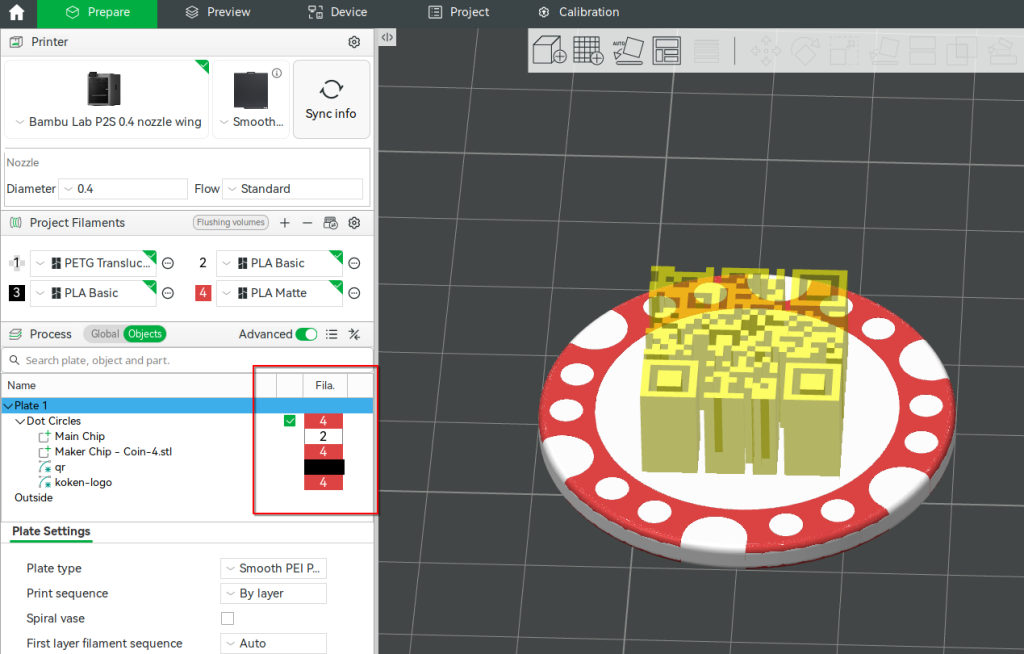Open printer settings gear icon
Viewport: 1024px width, 654px height.
[x=354, y=42]
